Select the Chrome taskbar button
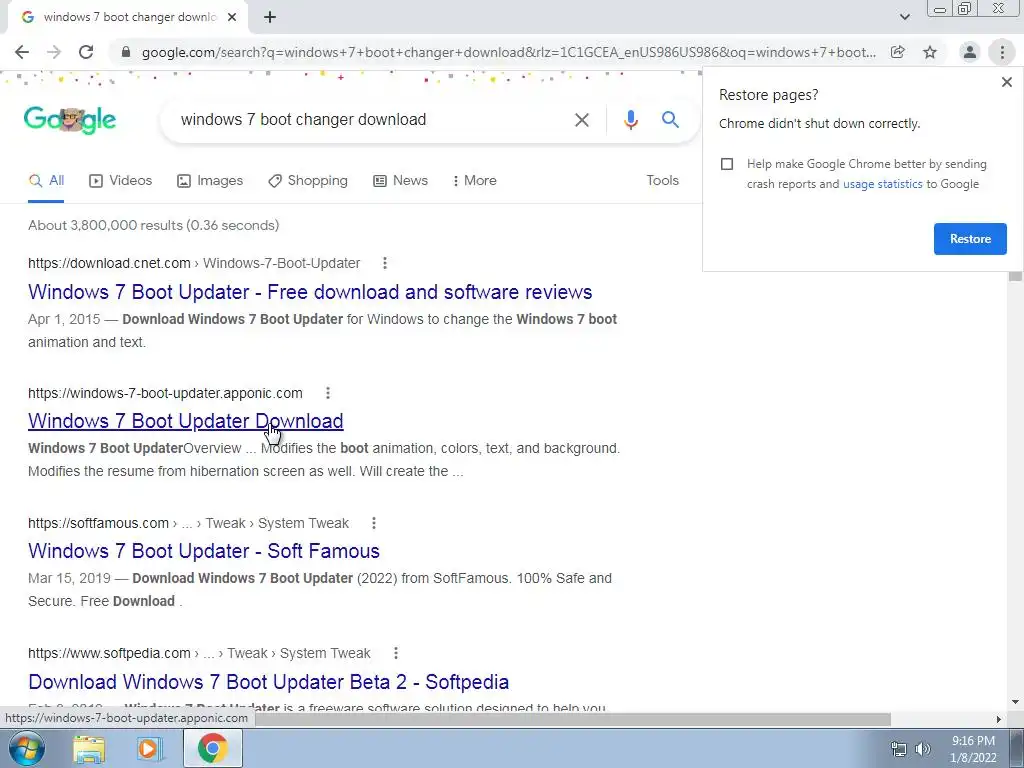The image size is (1024, 768). (x=212, y=748)
